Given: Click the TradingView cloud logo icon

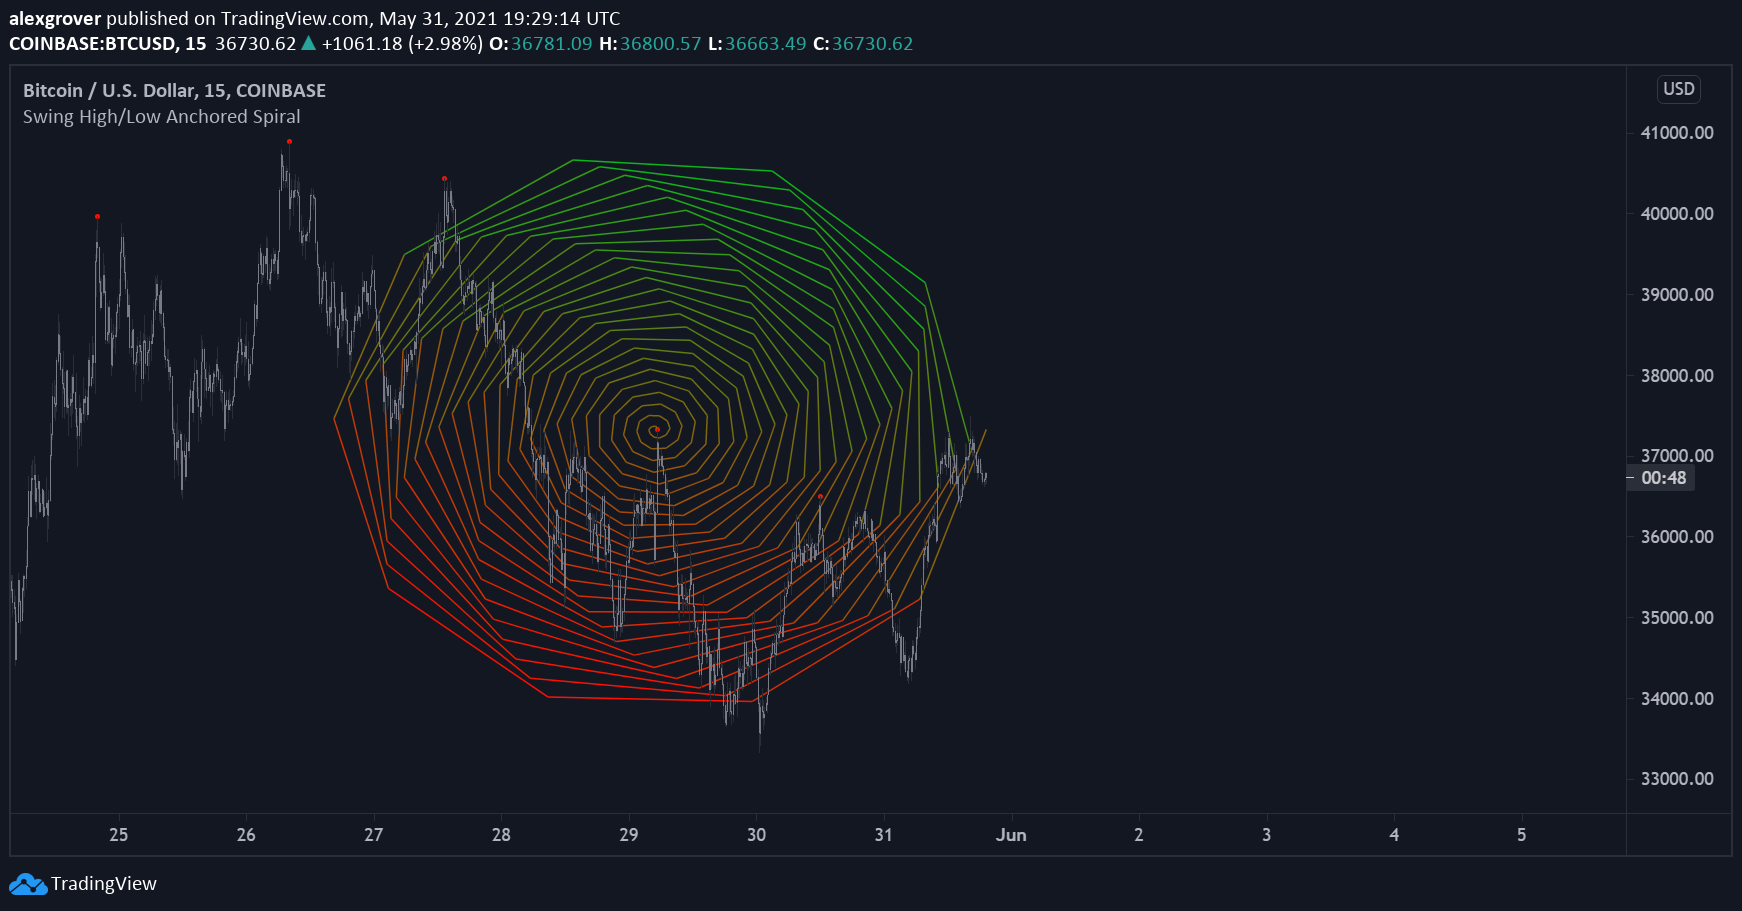Looking at the screenshot, I should pos(28,884).
